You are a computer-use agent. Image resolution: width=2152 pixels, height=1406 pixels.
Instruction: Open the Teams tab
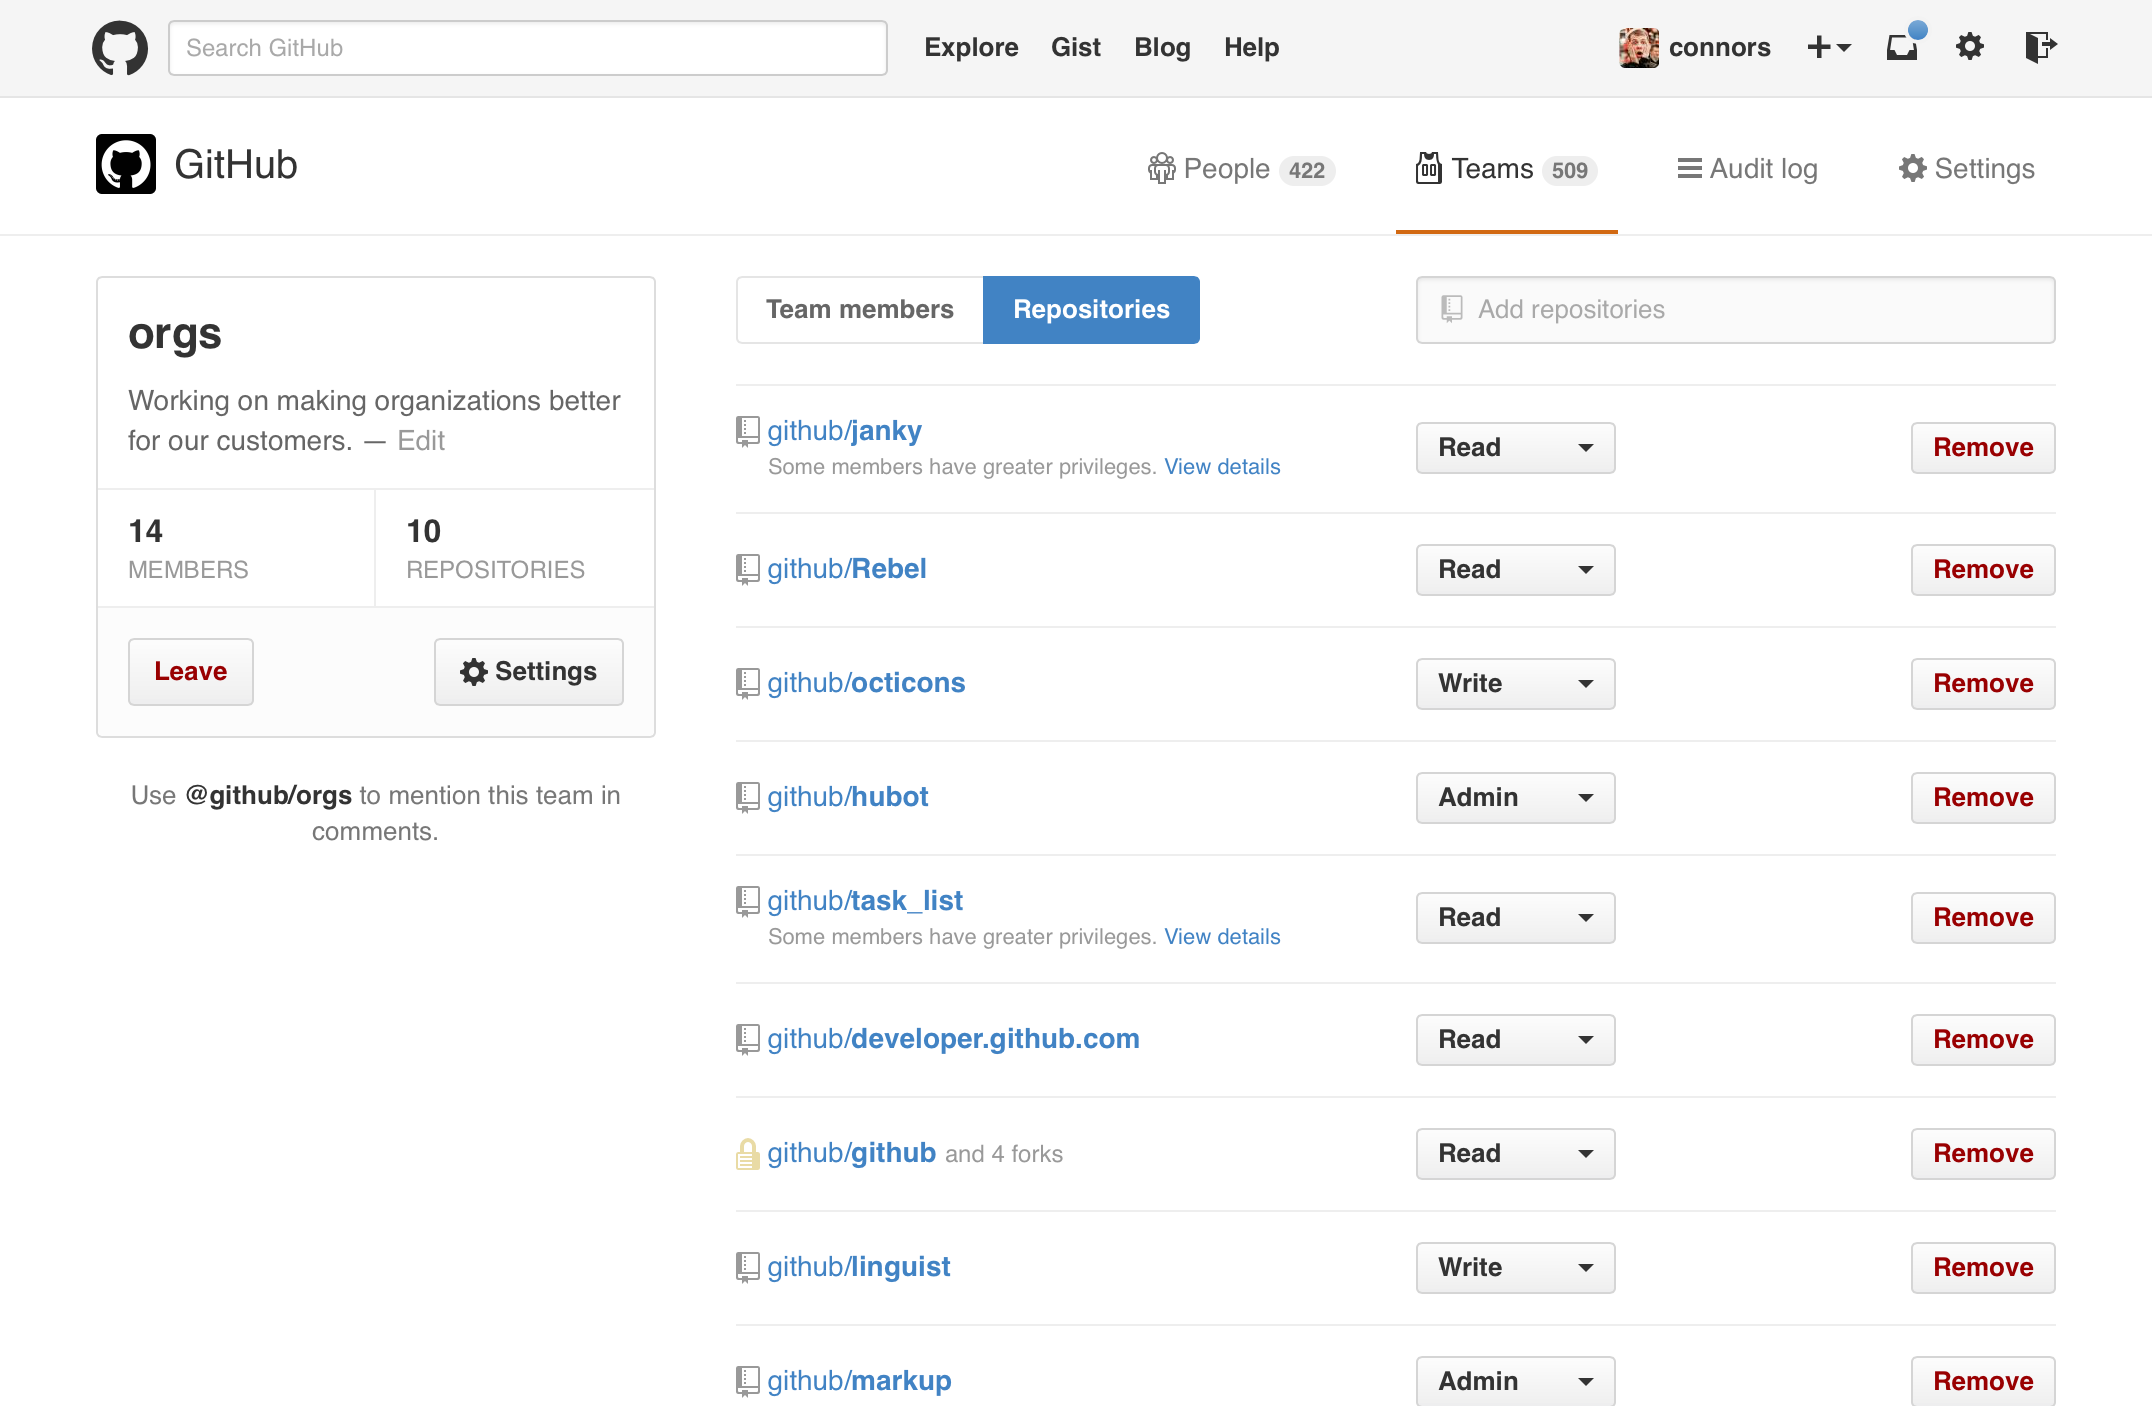pos(1506,169)
